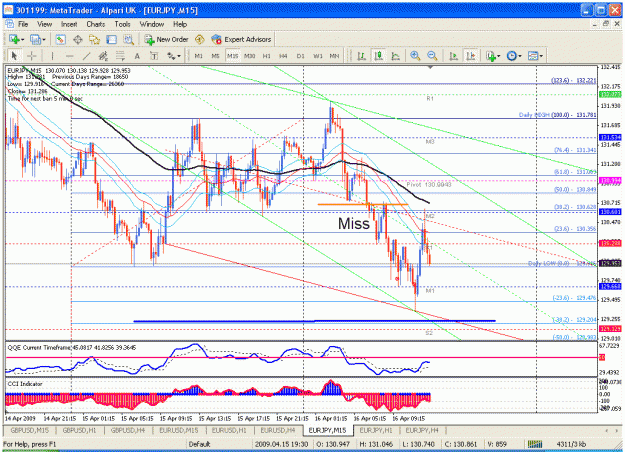625x452 pixels.
Task: Toggle the Expert Advisors button
Action: (242, 39)
